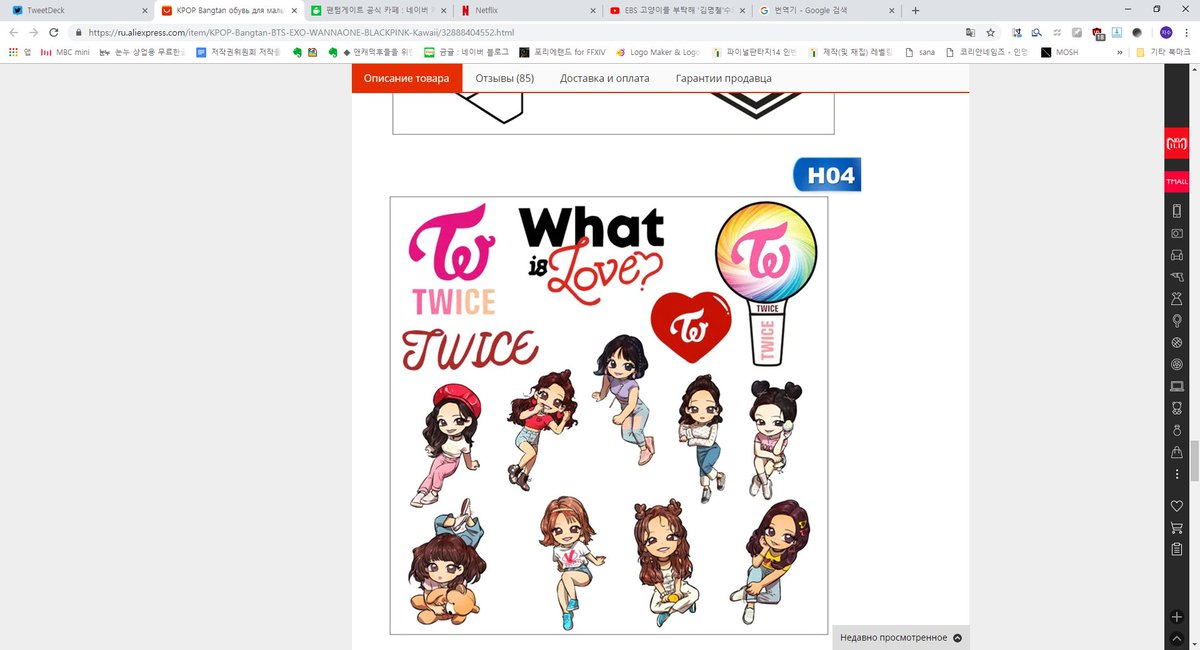The image size is (1200, 650).
Task: Open the 기타 북마크 bookmarks folder
Action: pos(1165,52)
